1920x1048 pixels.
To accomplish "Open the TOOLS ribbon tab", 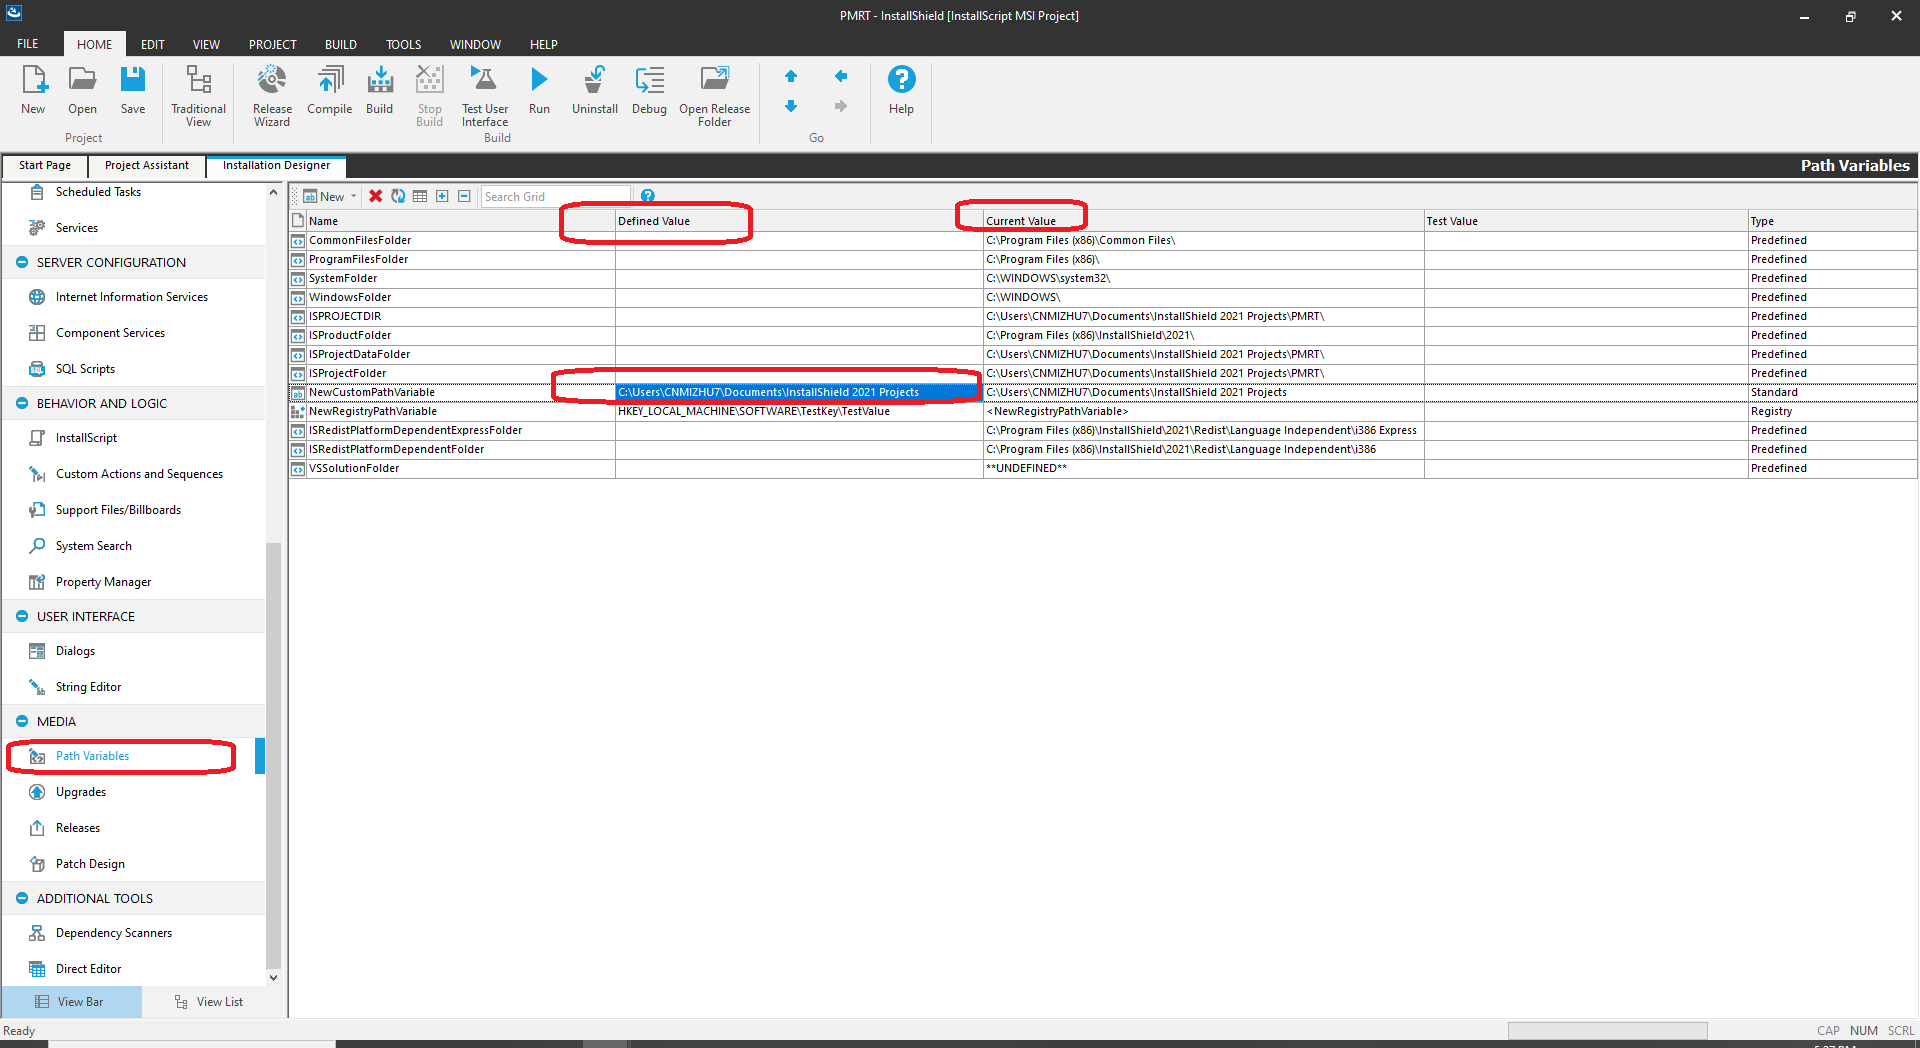I will 403,44.
